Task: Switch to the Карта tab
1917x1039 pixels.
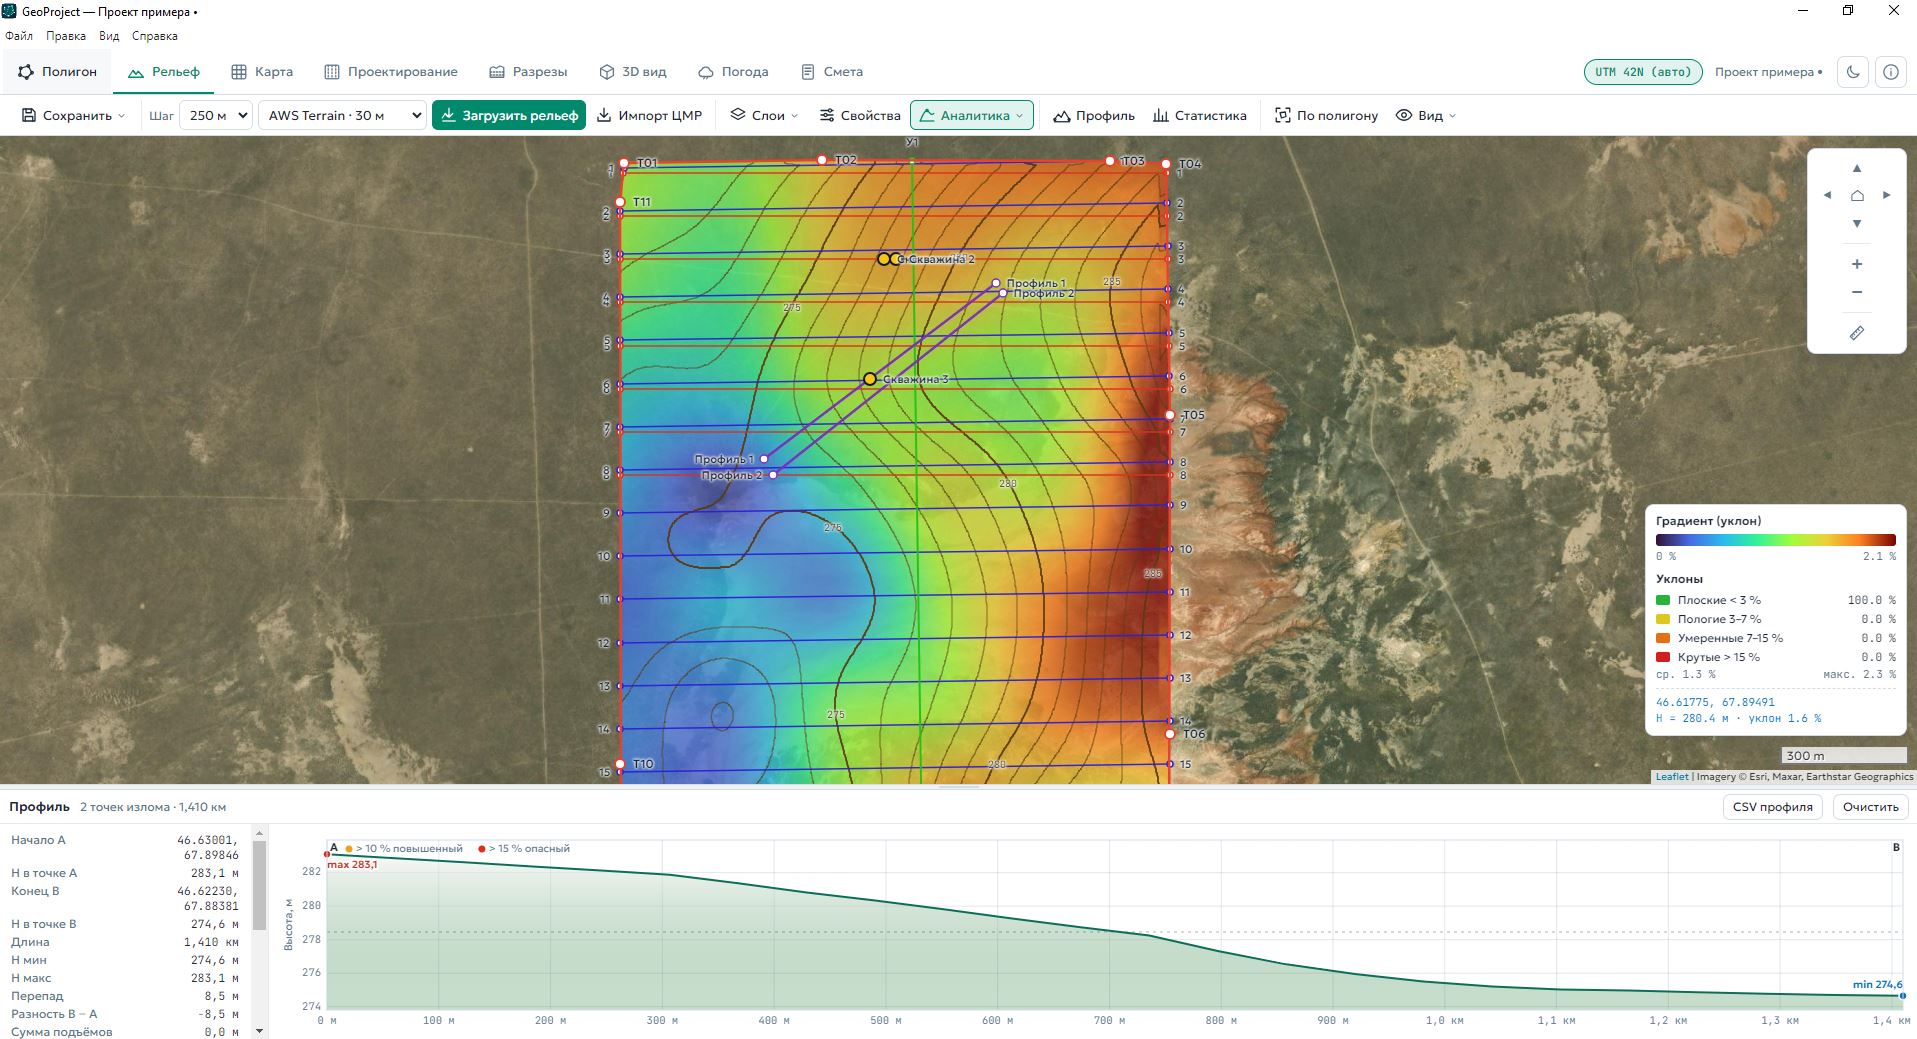Action: tap(262, 72)
